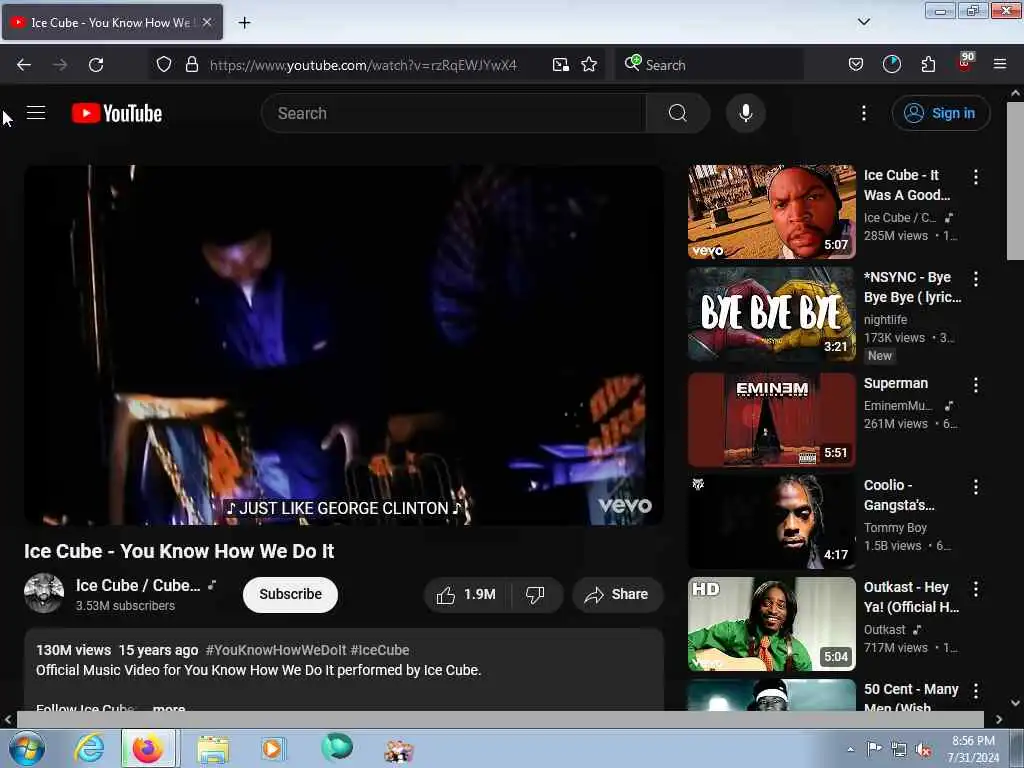The width and height of the screenshot is (1024, 768).
Task: Open Outkast Hey Ya thumbnail
Action: pos(771,624)
